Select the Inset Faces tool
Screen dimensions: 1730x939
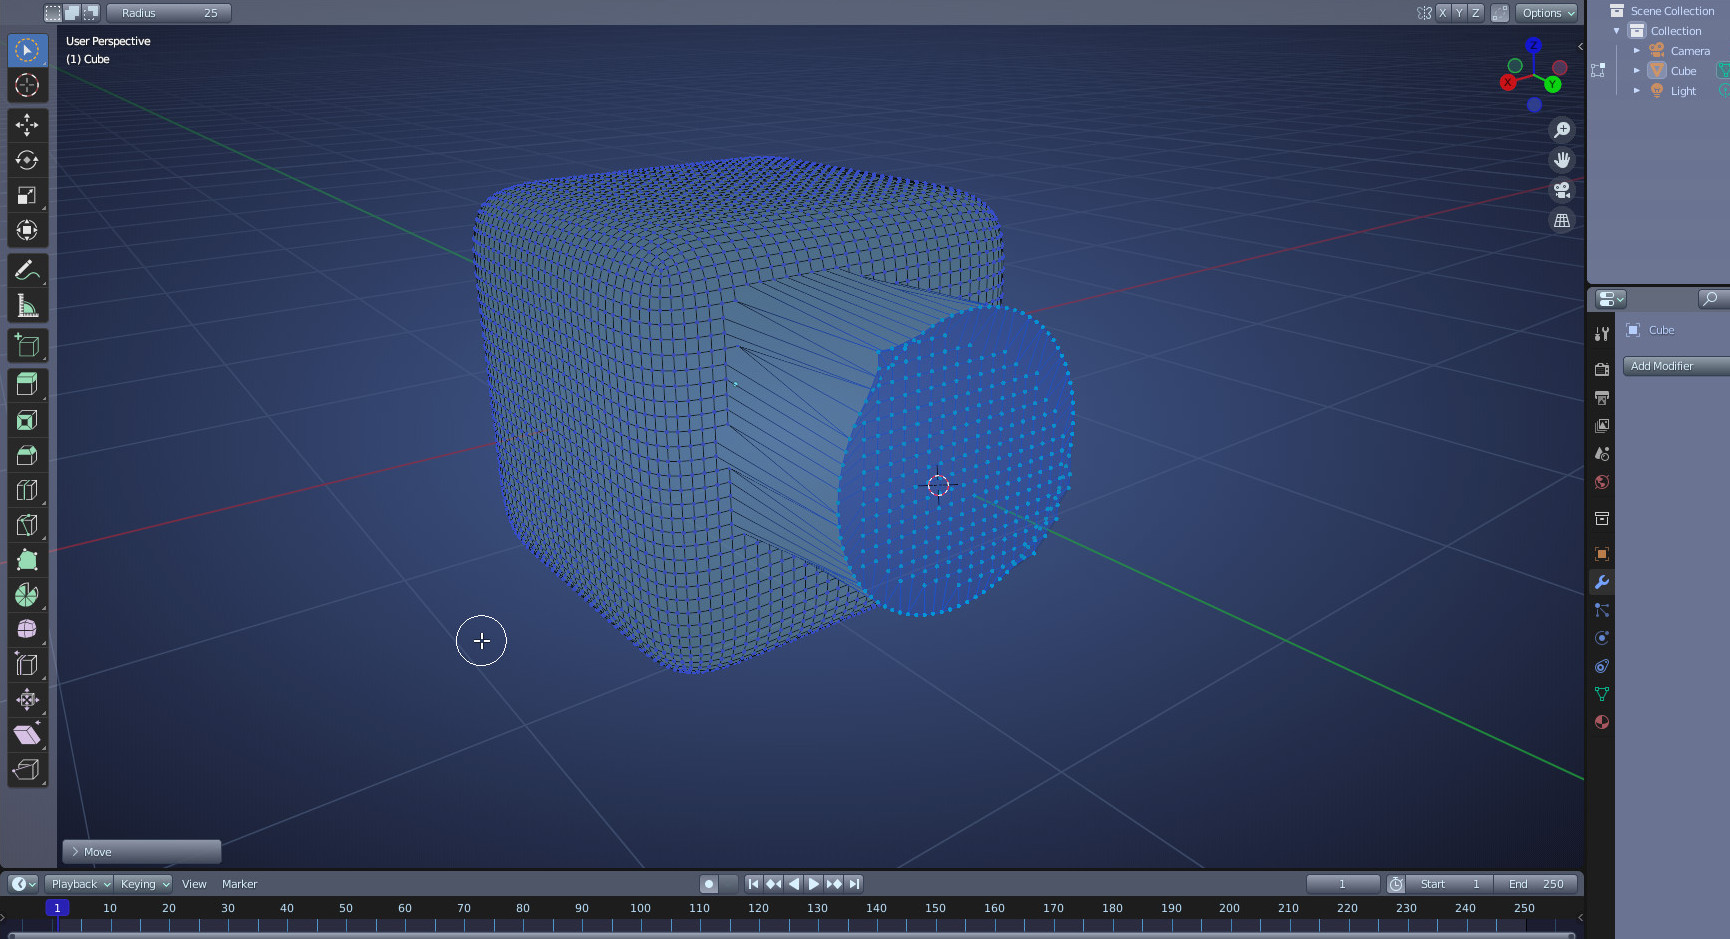pyautogui.click(x=27, y=420)
